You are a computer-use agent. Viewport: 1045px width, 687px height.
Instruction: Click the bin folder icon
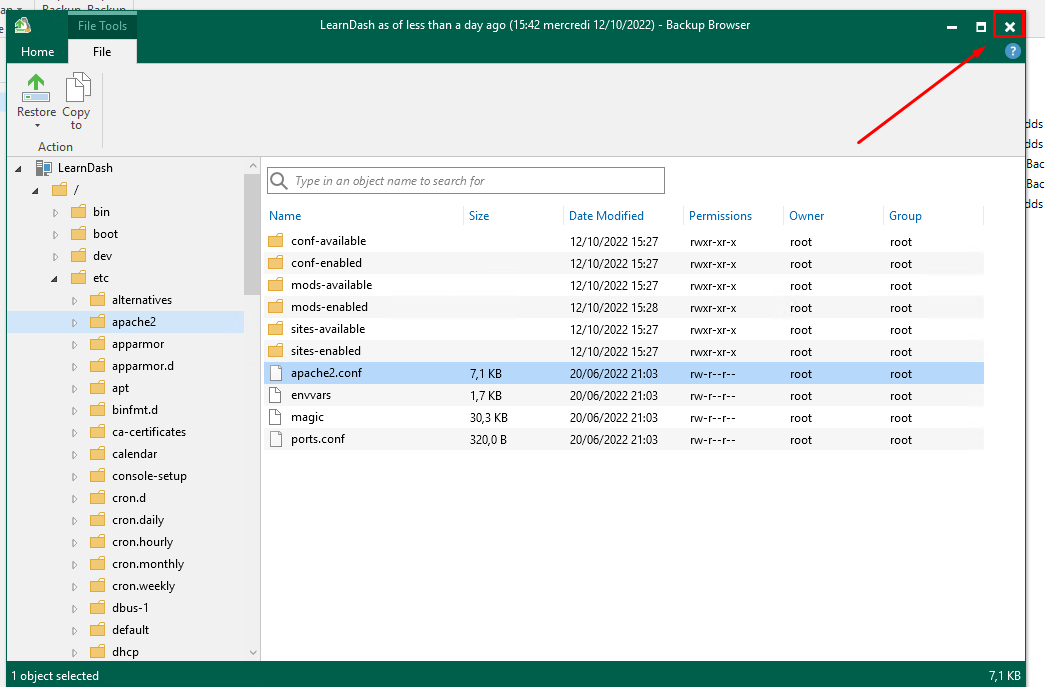click(79, 212)
